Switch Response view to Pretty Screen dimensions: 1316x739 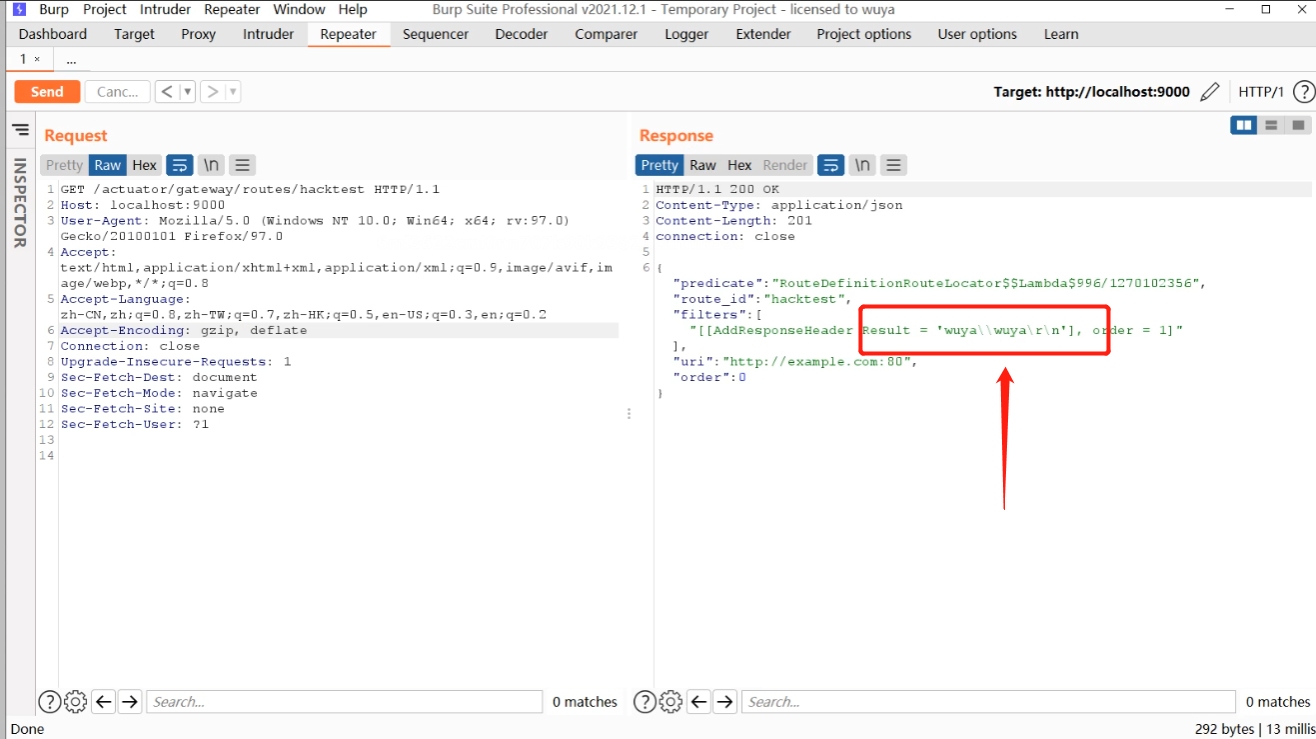click(x=659, y=165)
